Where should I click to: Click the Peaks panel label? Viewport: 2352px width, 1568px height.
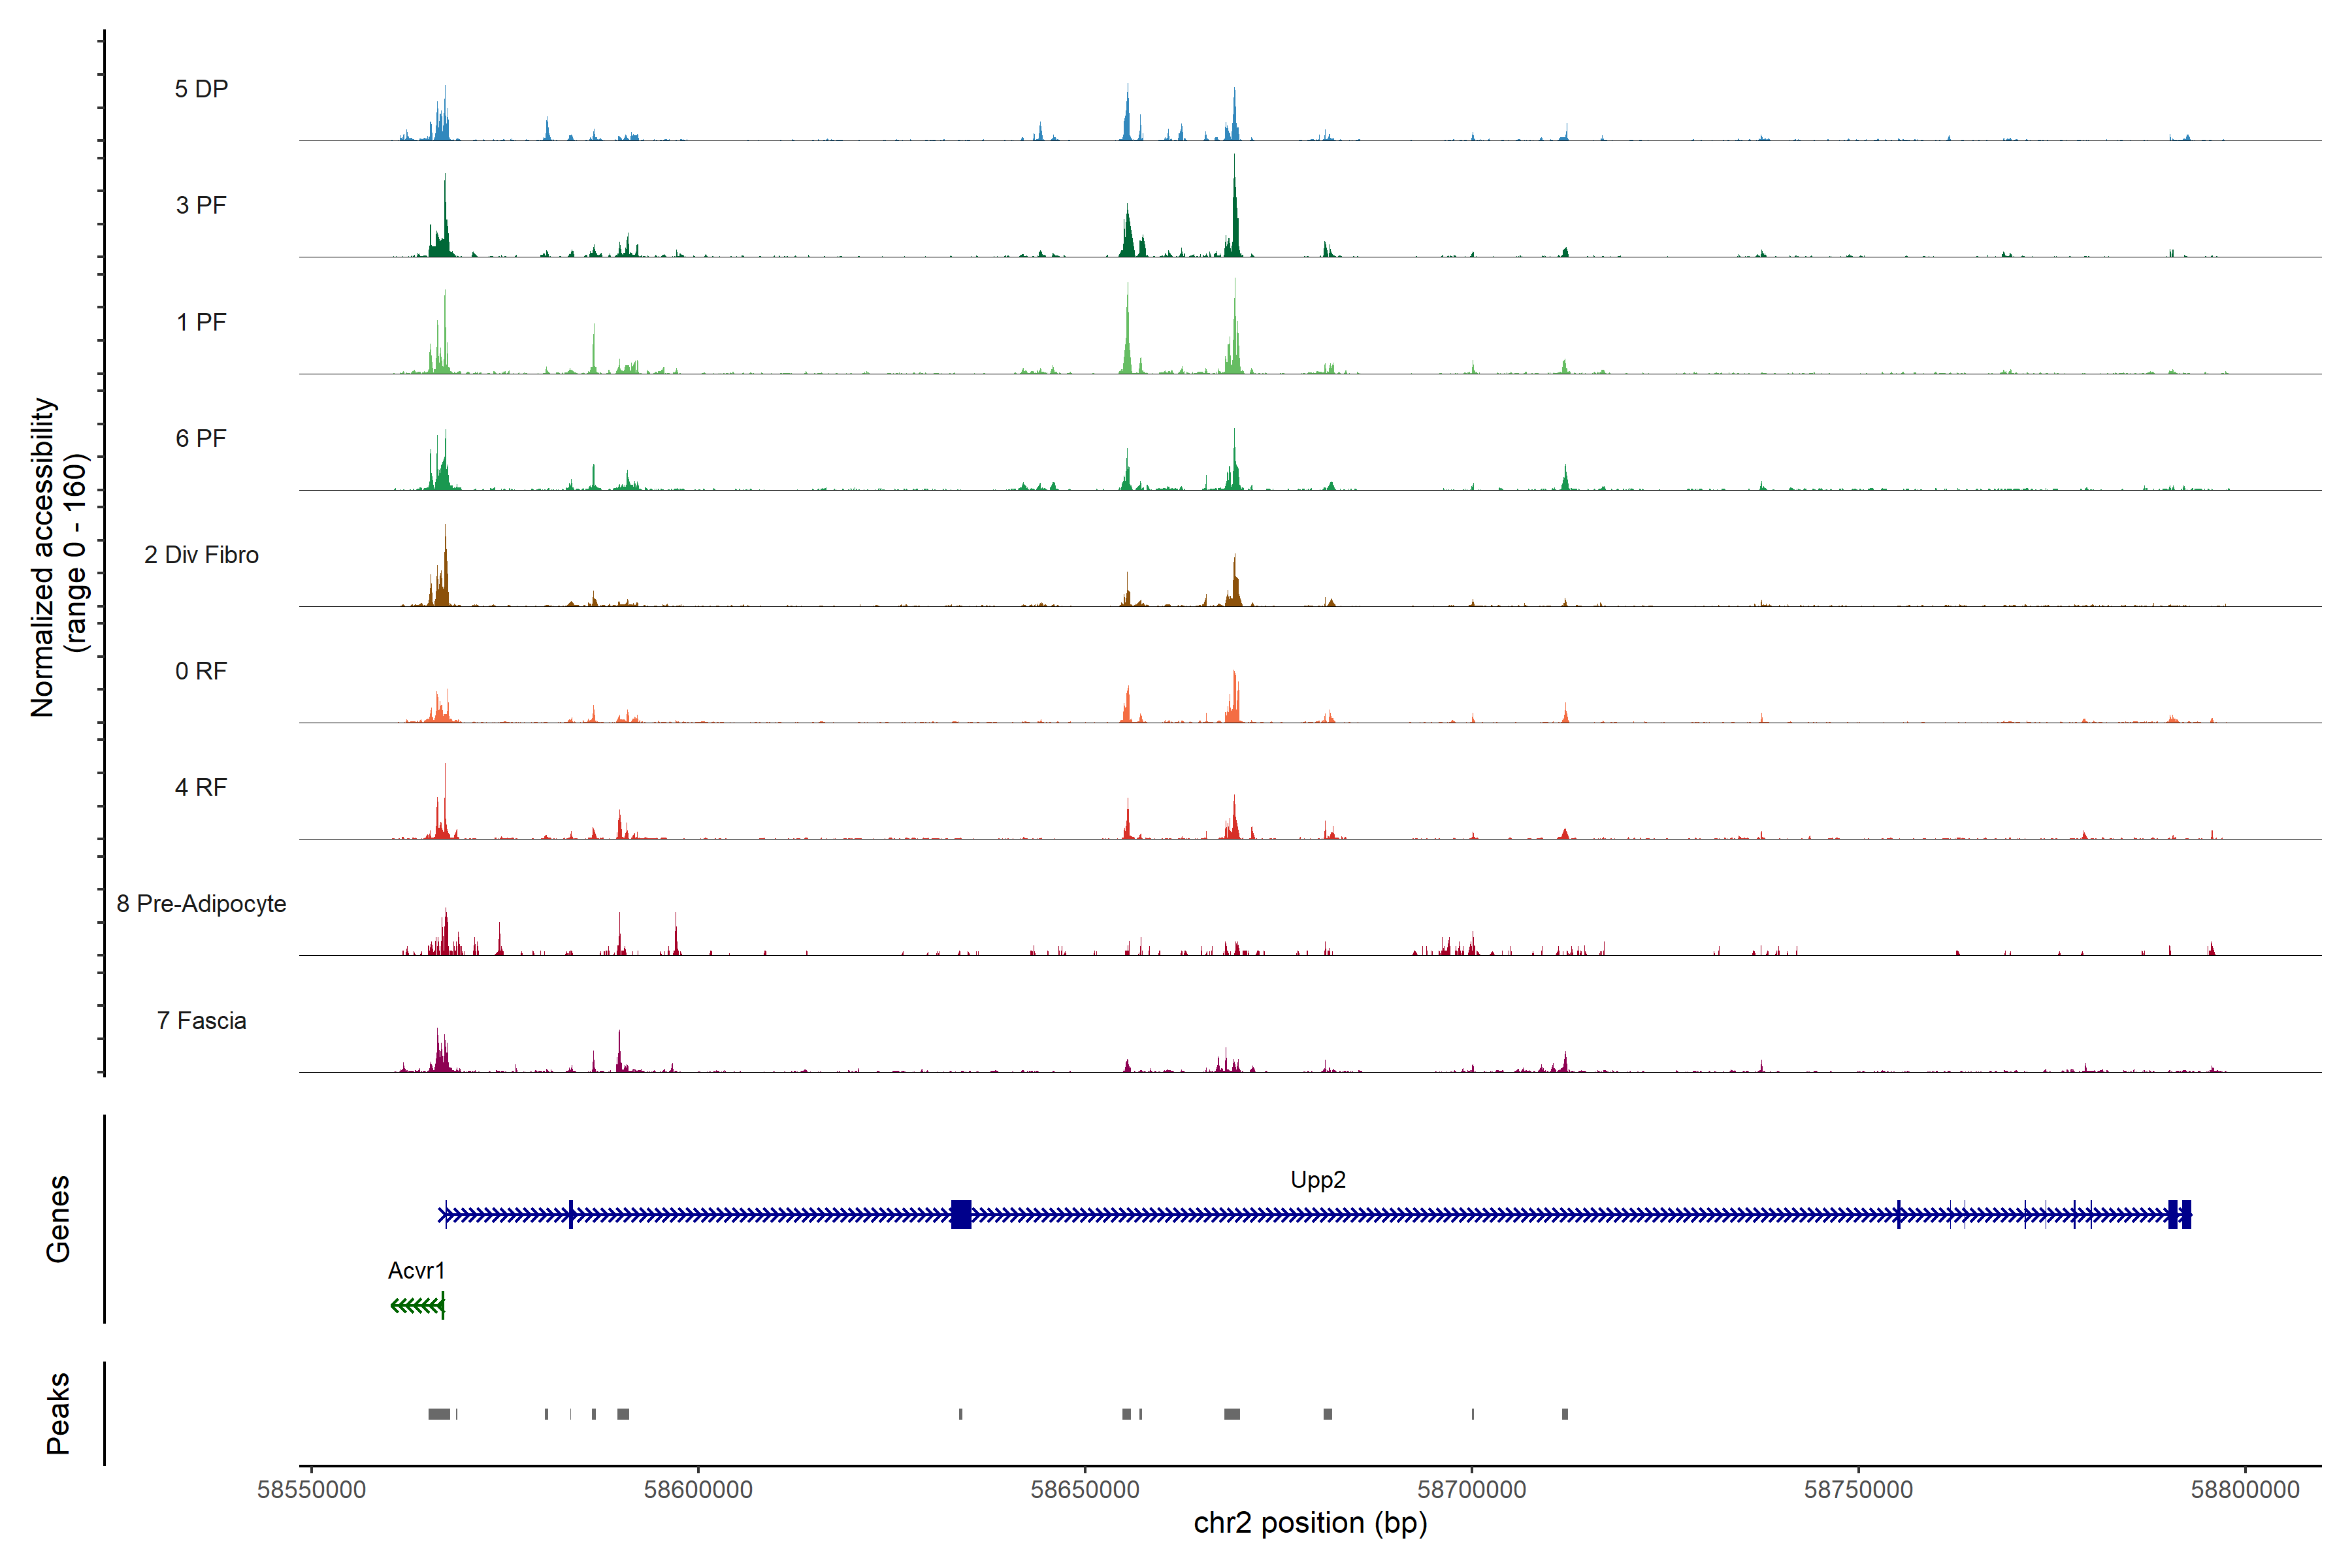[x=58, y=1413]
